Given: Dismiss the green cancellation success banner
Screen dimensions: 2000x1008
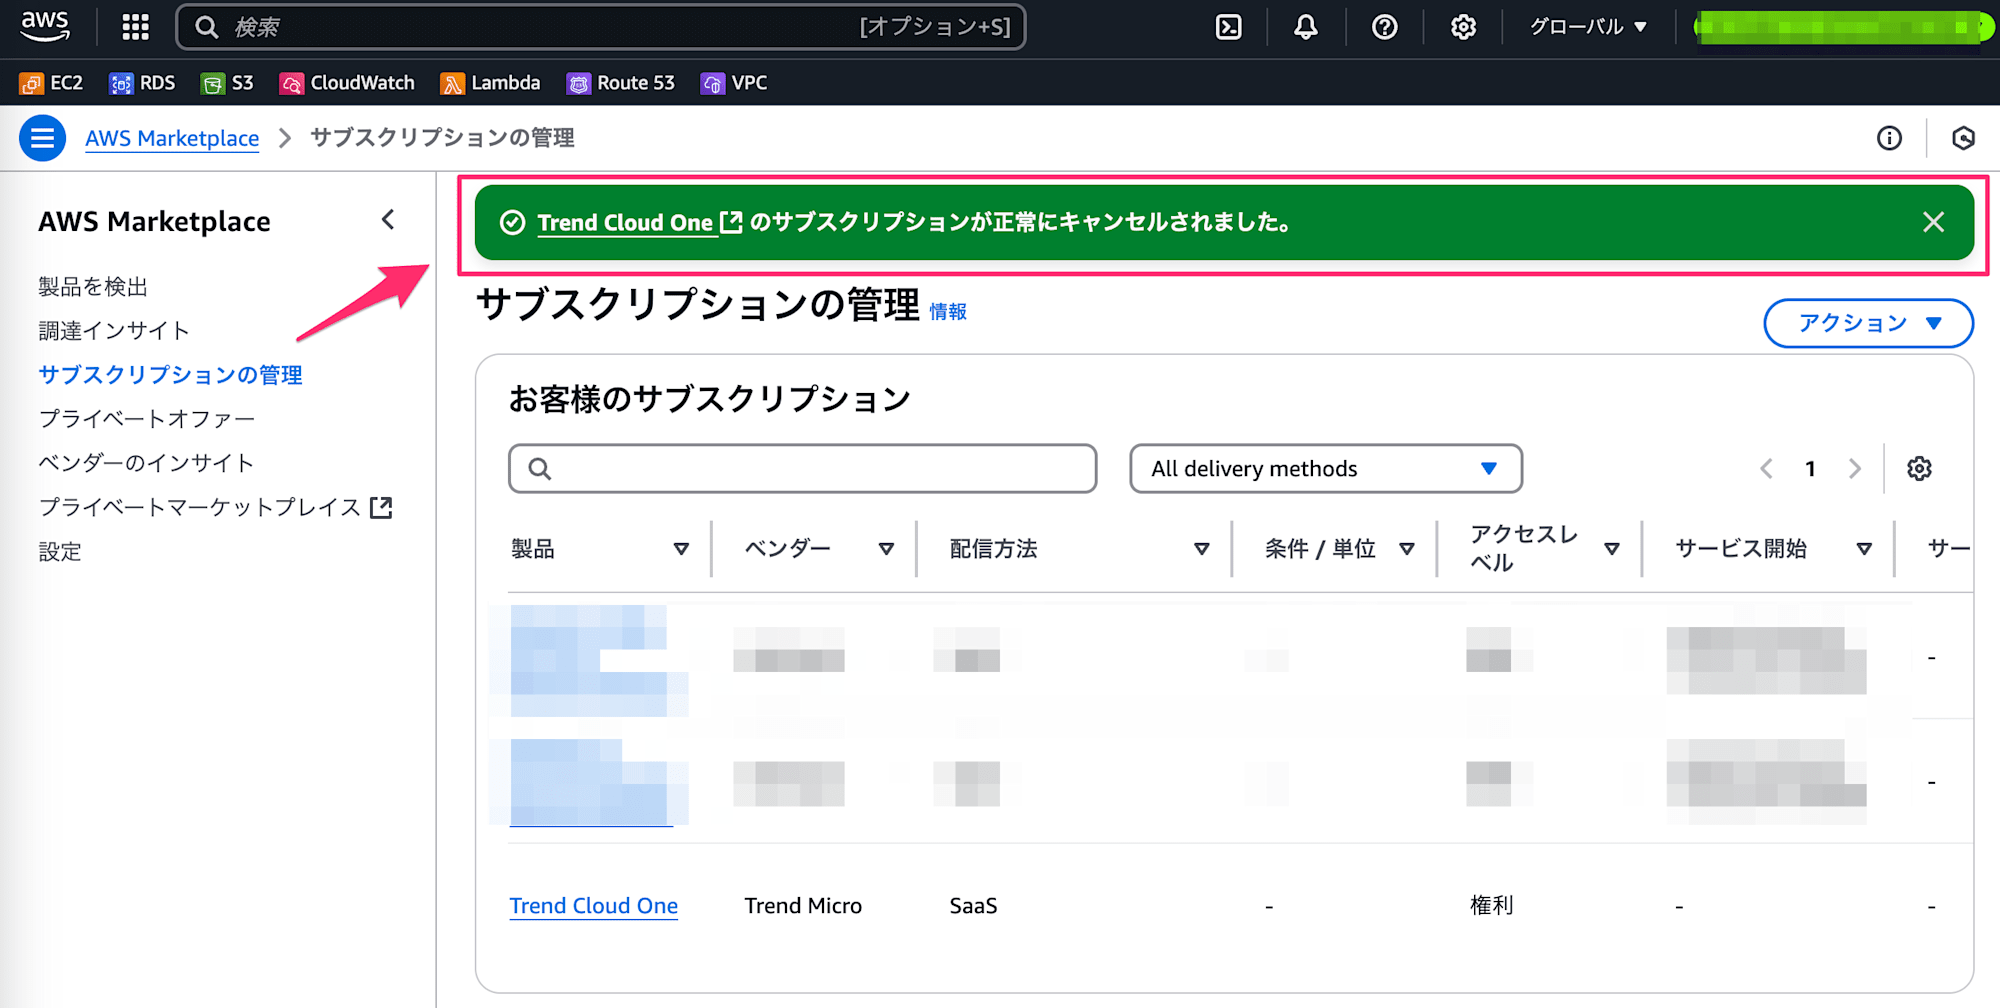Looking at the screenshot, I should (x=1933, y=222).
